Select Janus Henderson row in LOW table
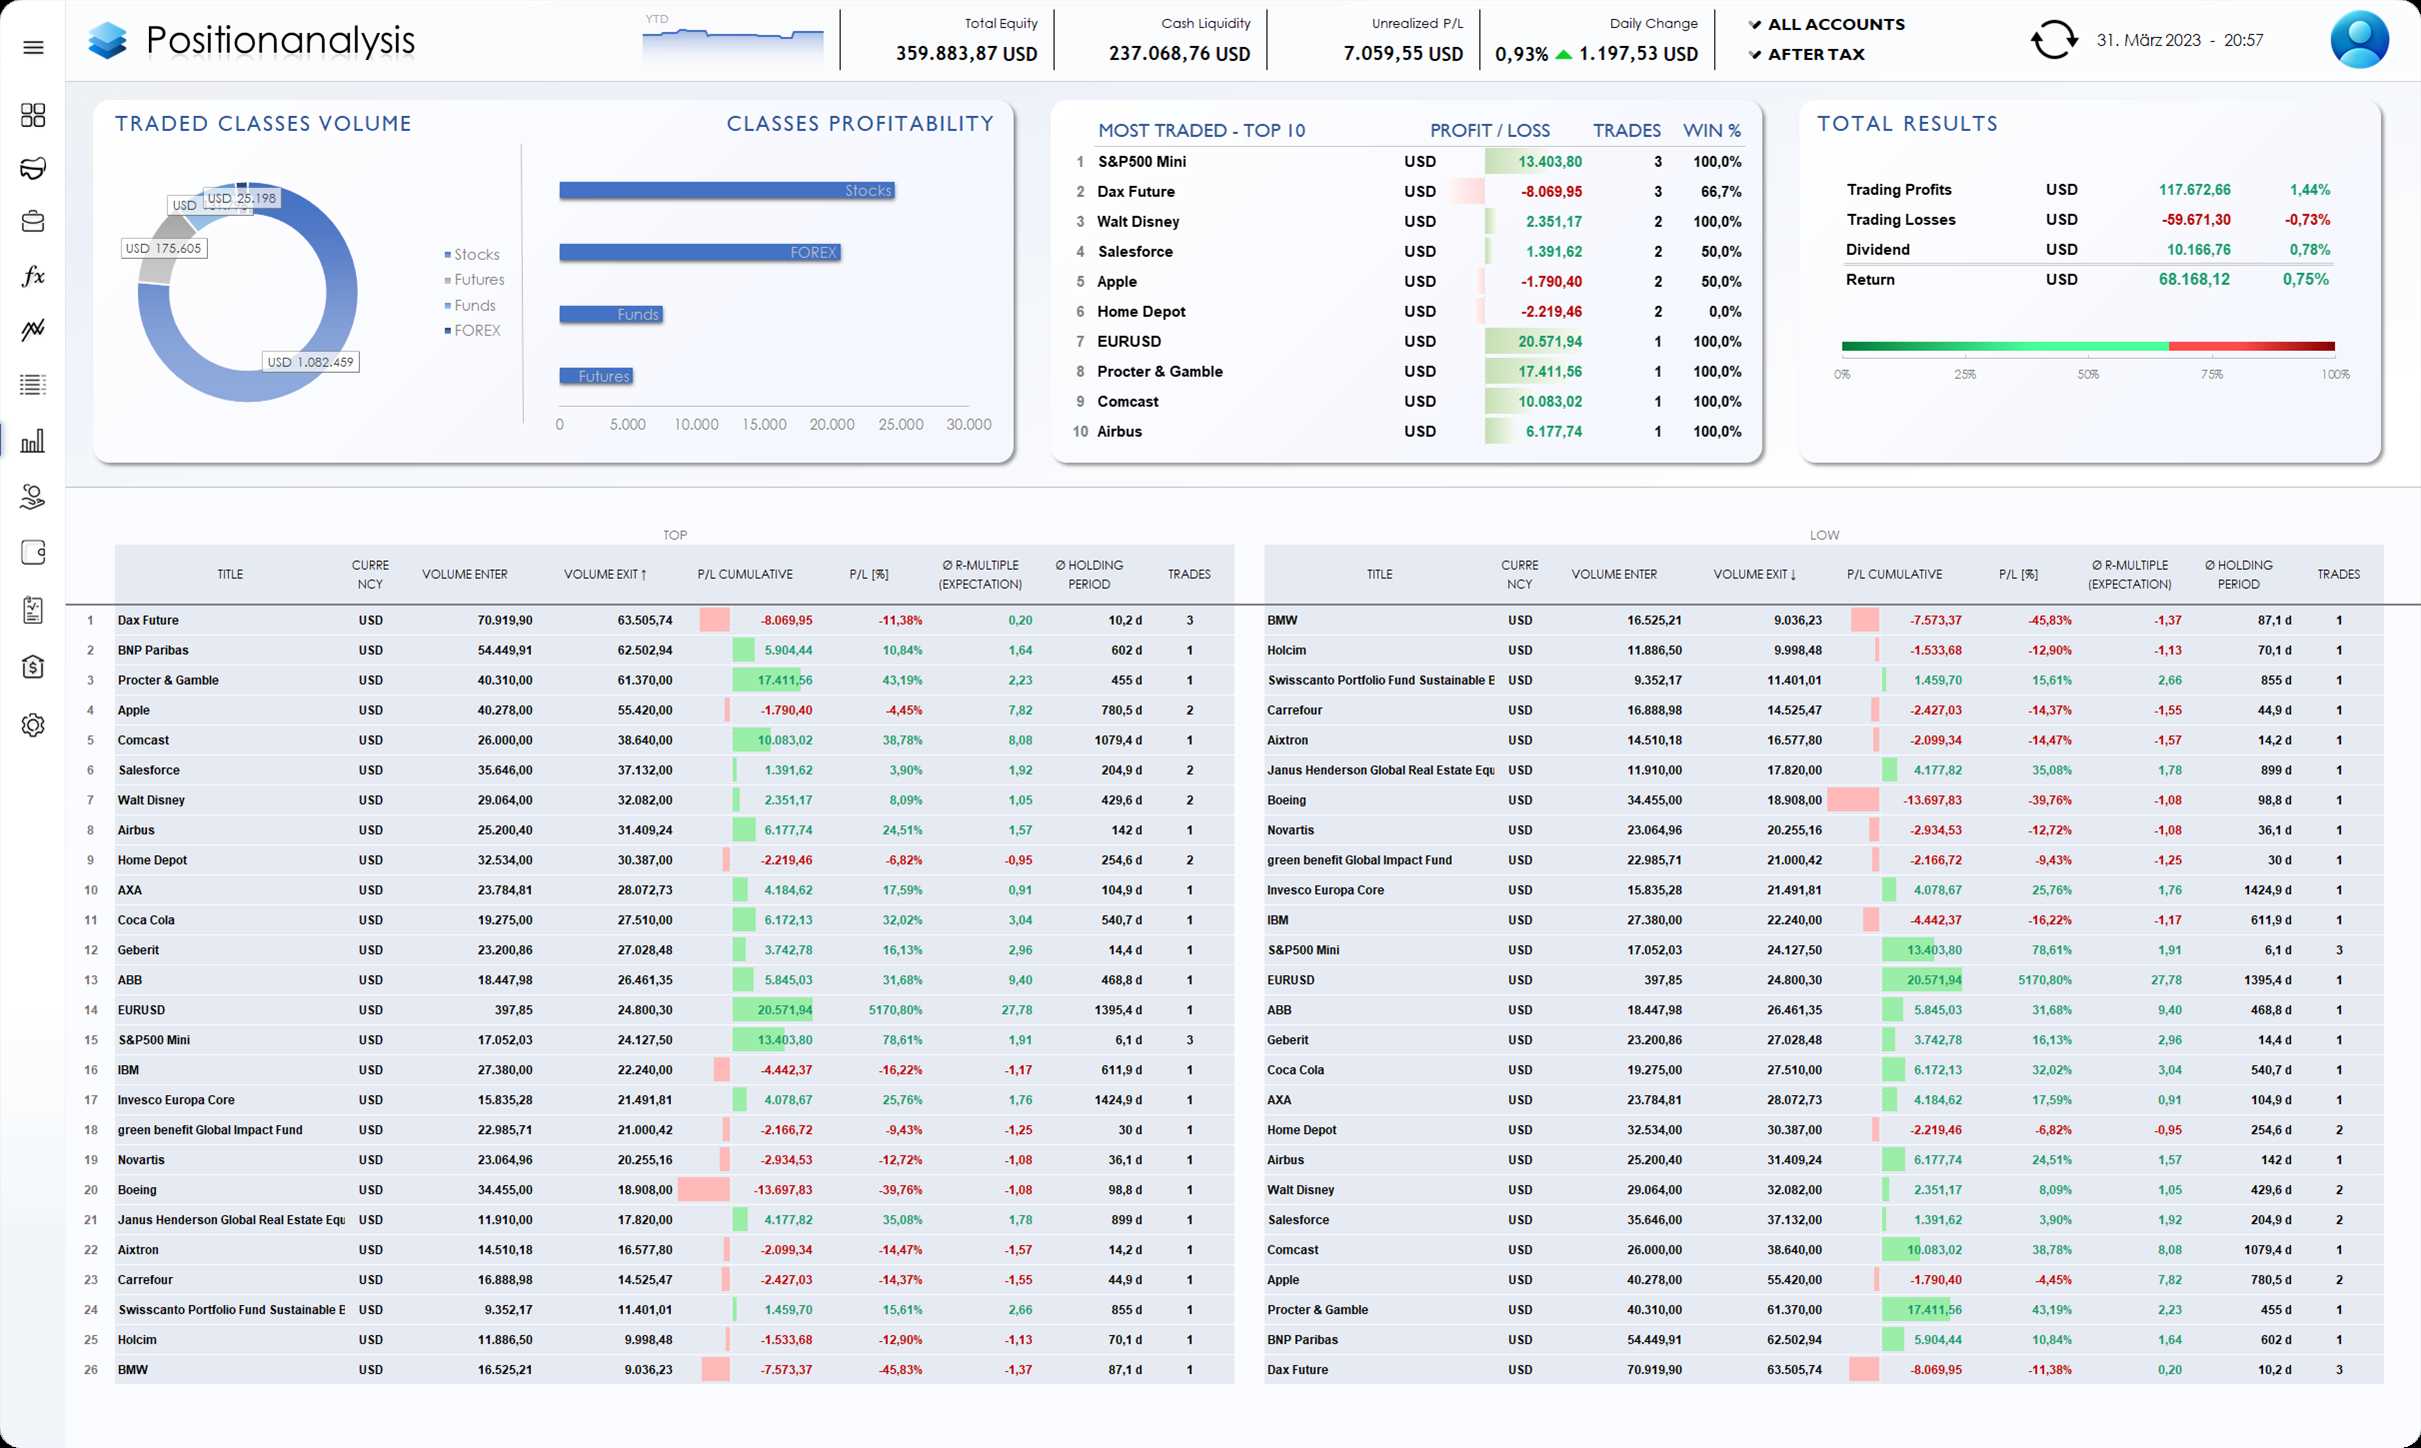Screen dimensions: 2421x1448 point(1824,770)
